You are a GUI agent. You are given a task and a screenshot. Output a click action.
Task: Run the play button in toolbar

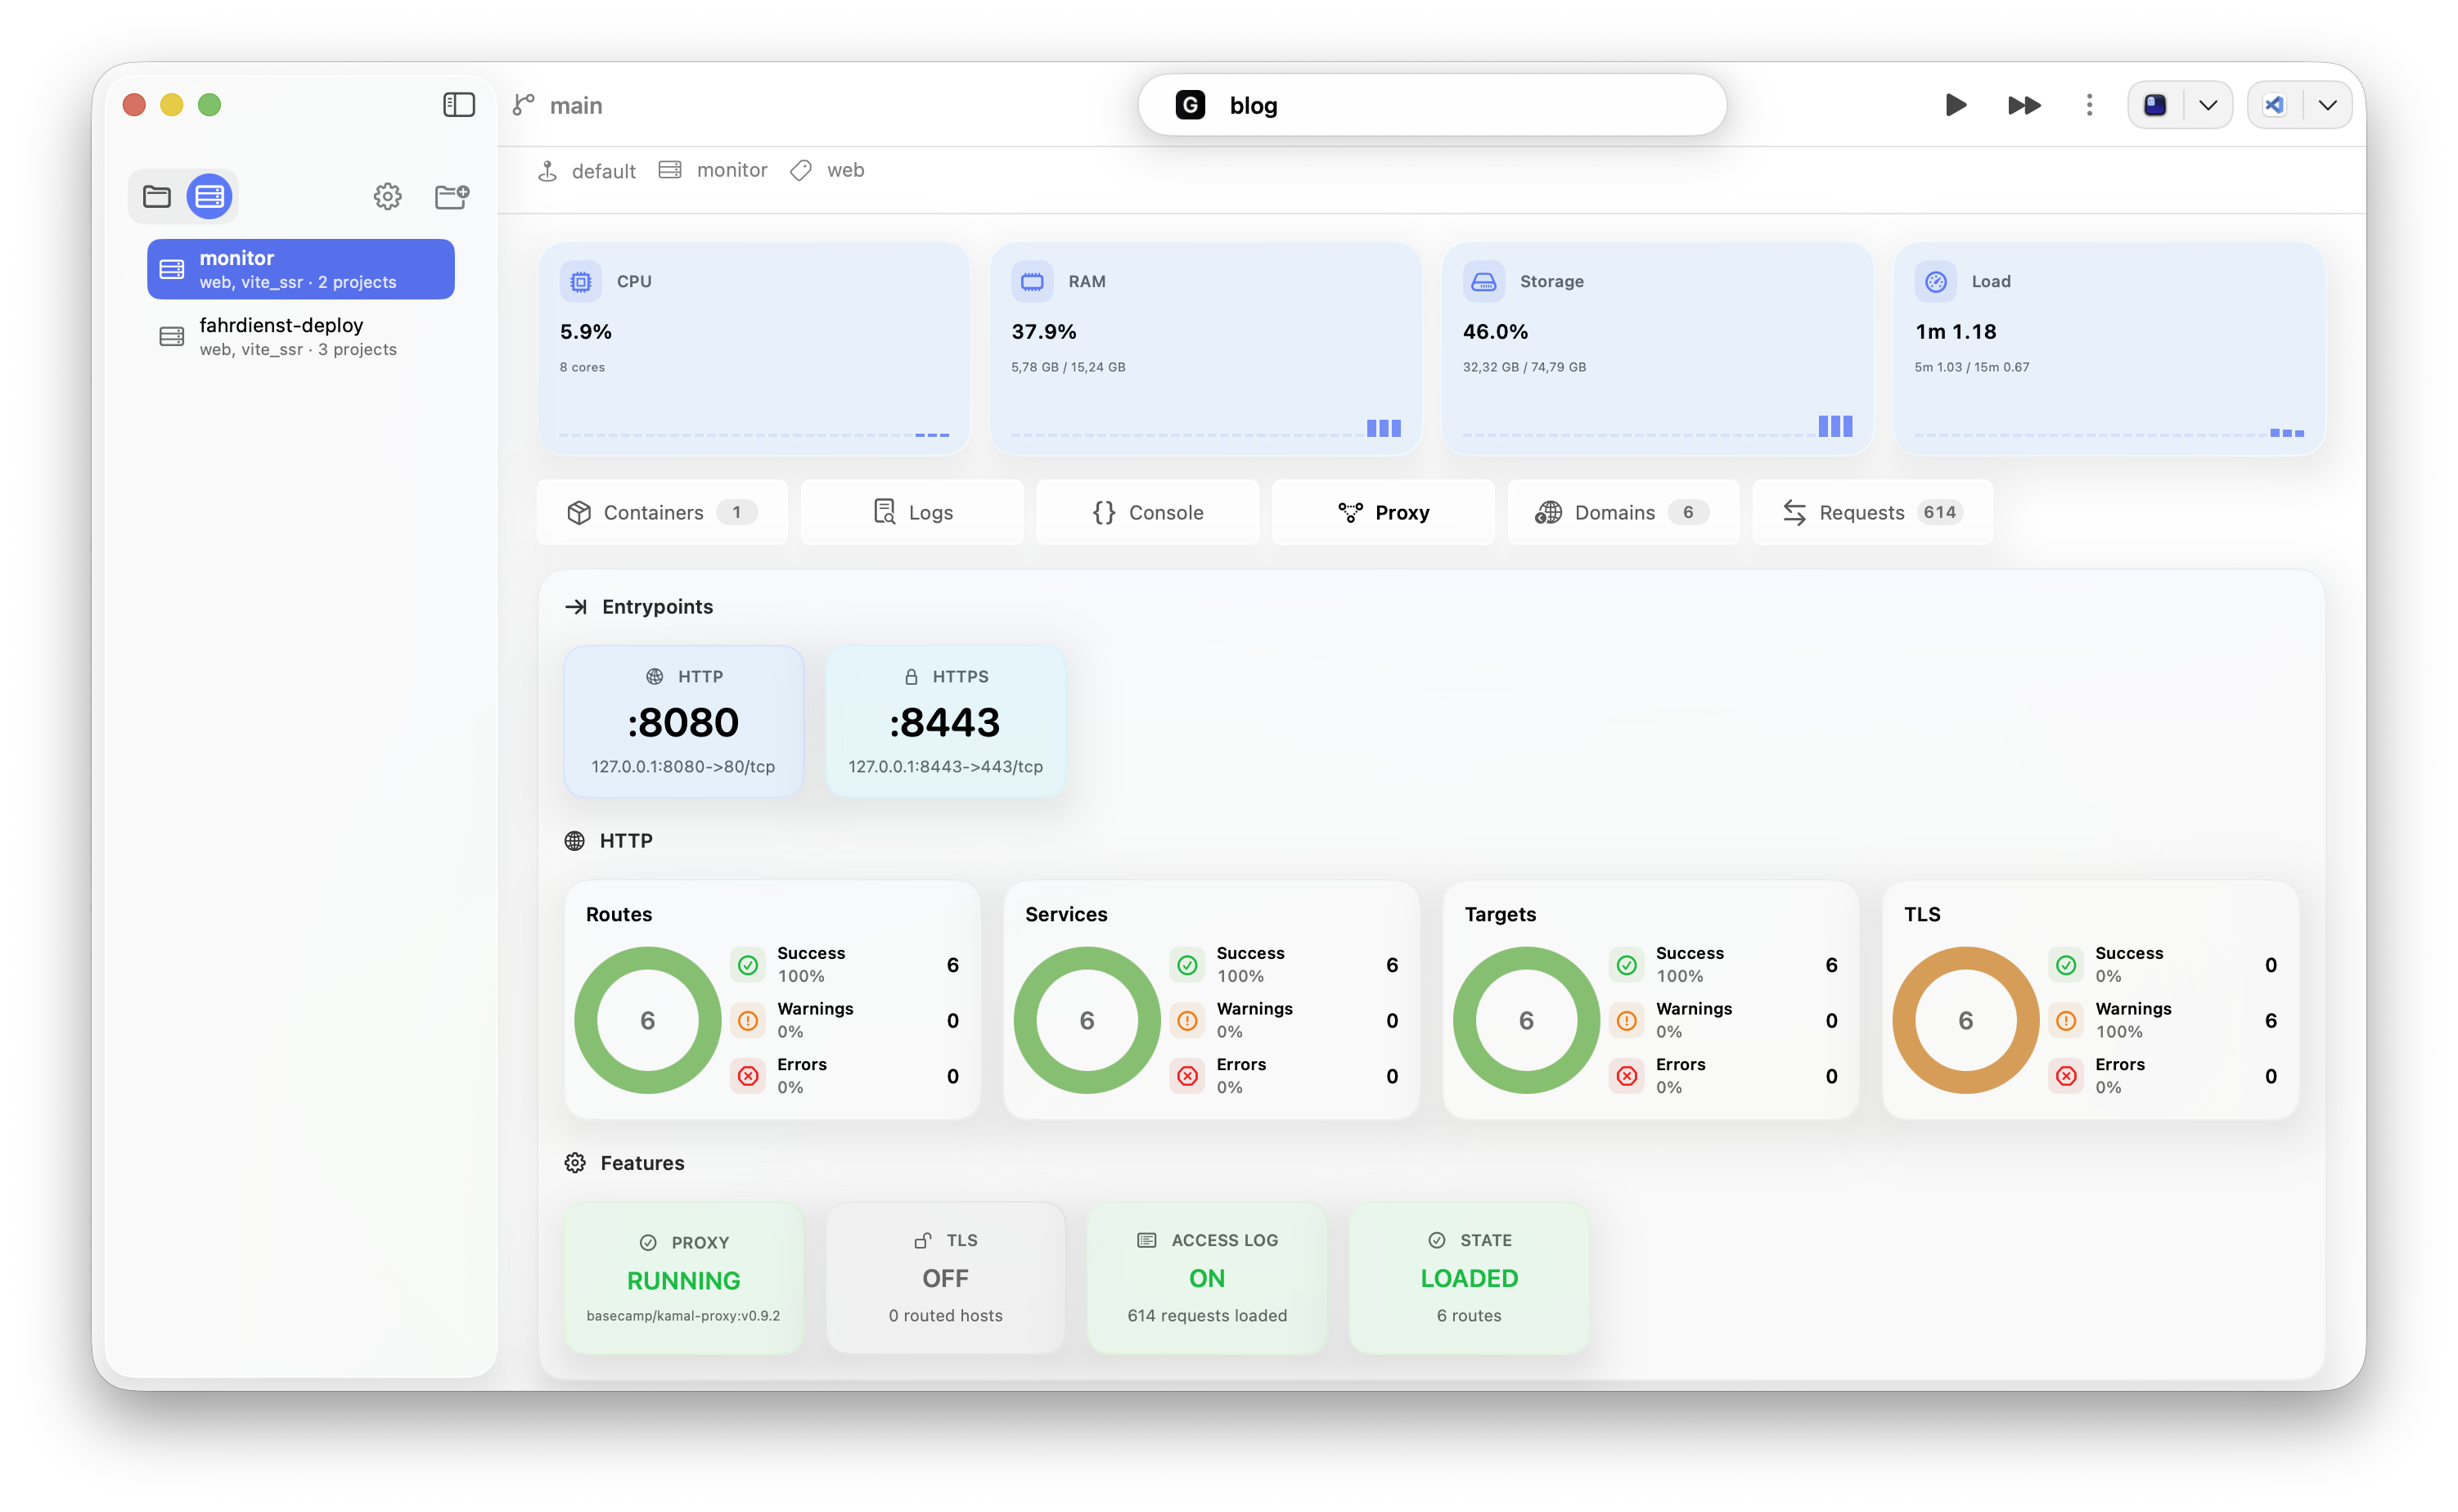[1956, 105]
